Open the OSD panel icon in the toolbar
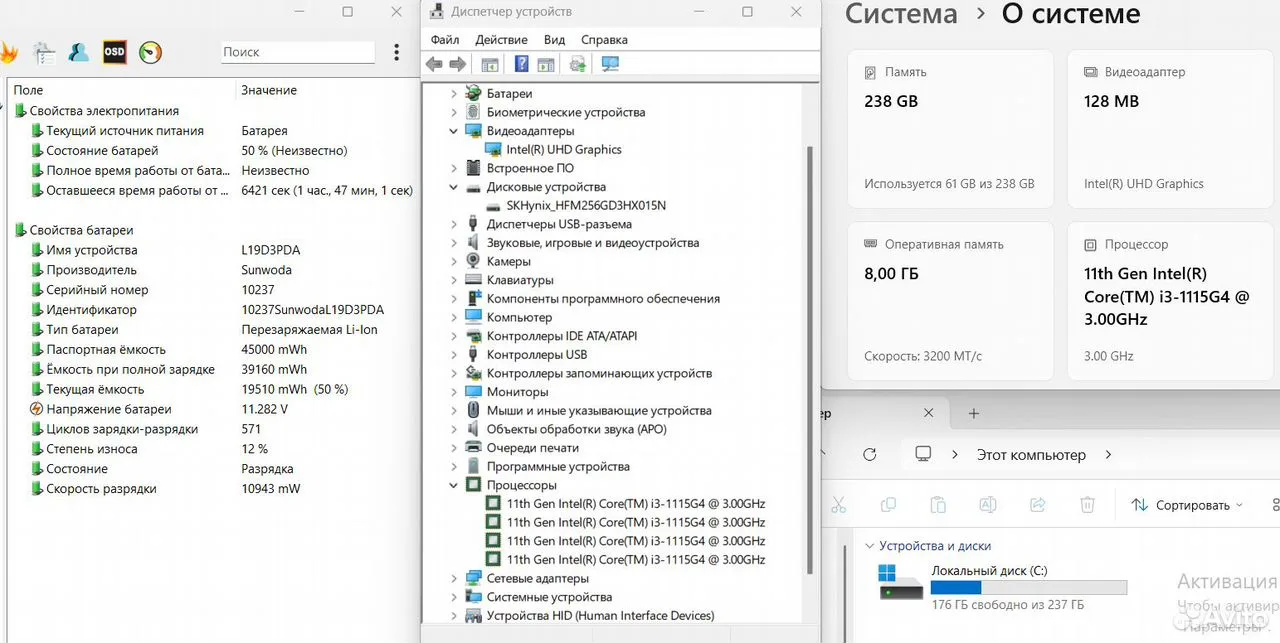1280x643 pixels. coord(115,52)
